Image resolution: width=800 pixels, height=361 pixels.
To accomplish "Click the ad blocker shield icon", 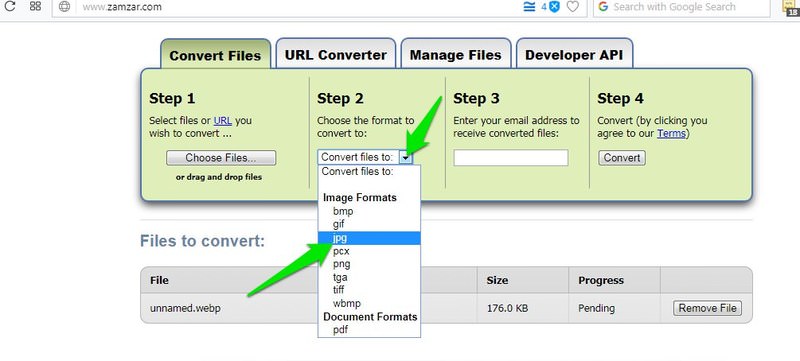I will [554, 7].
